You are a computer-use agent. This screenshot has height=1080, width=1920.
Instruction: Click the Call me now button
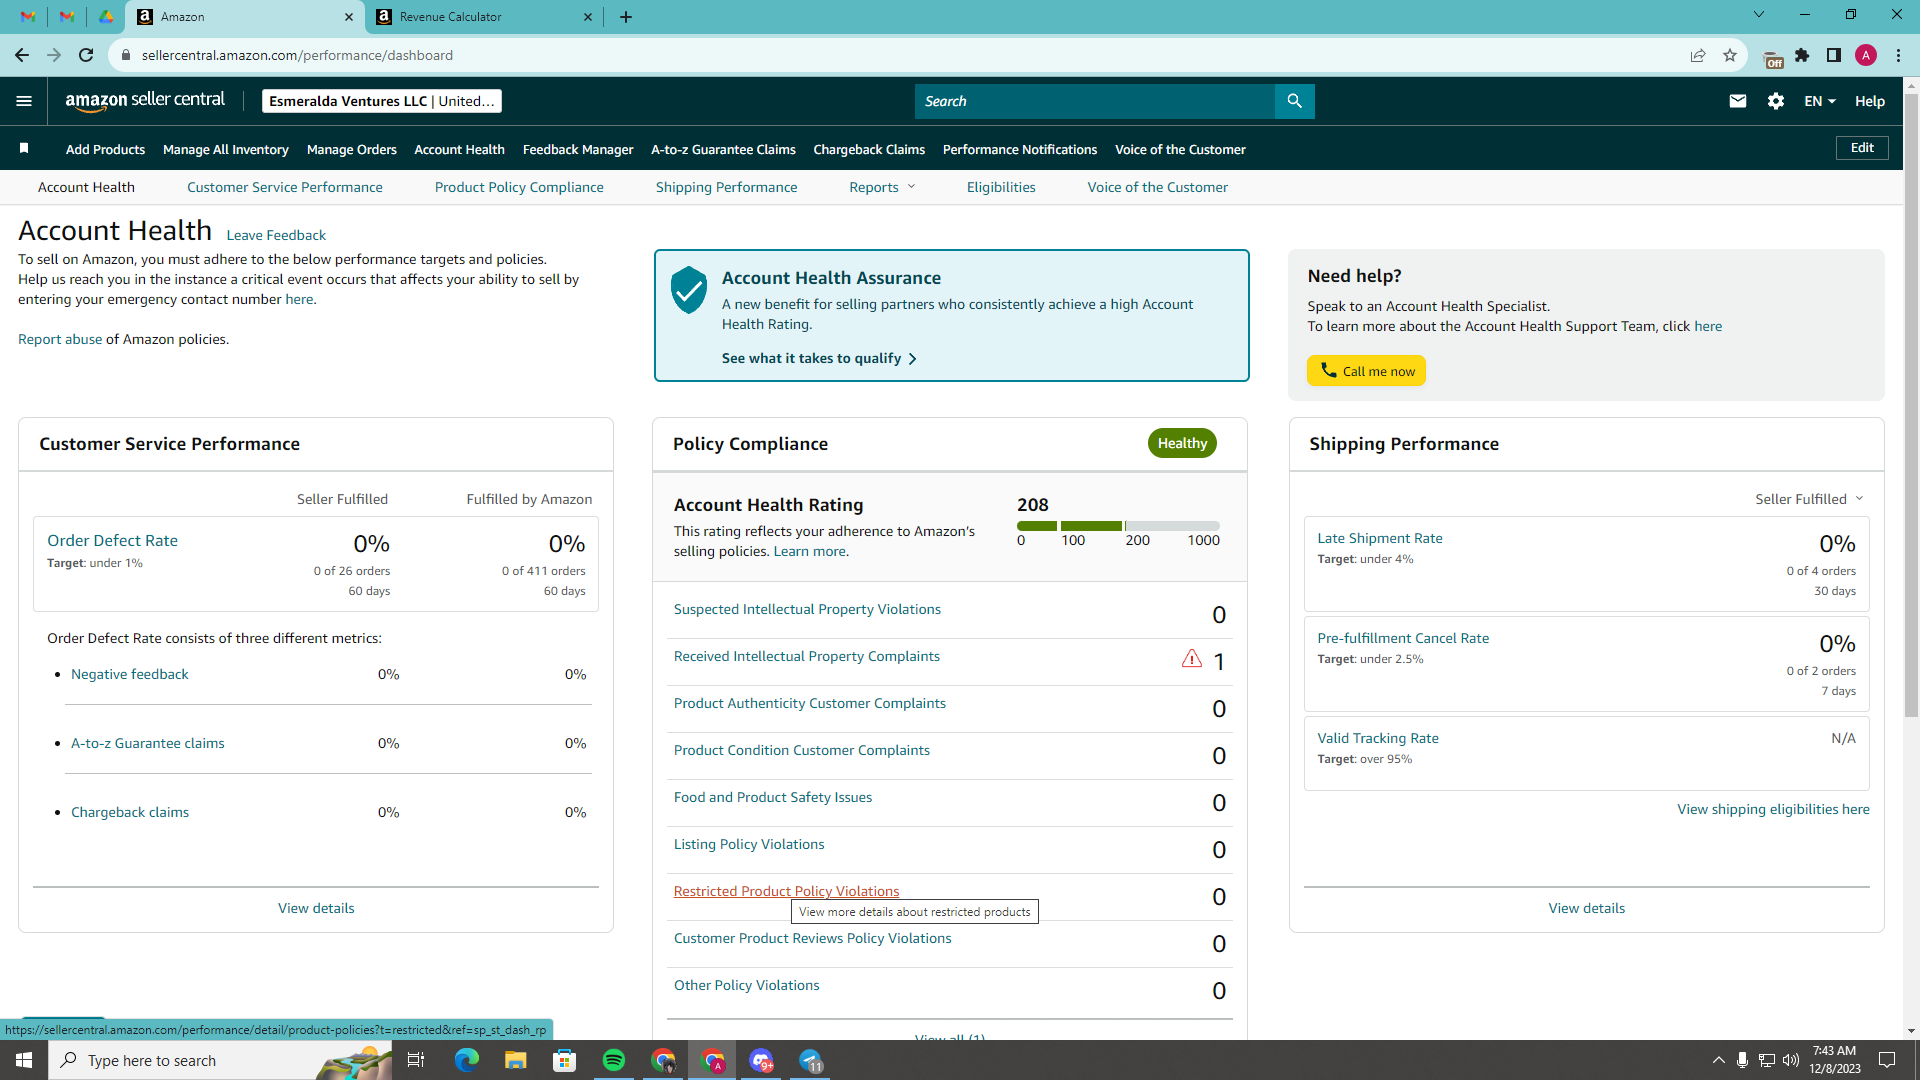[x=1366, y=371]
